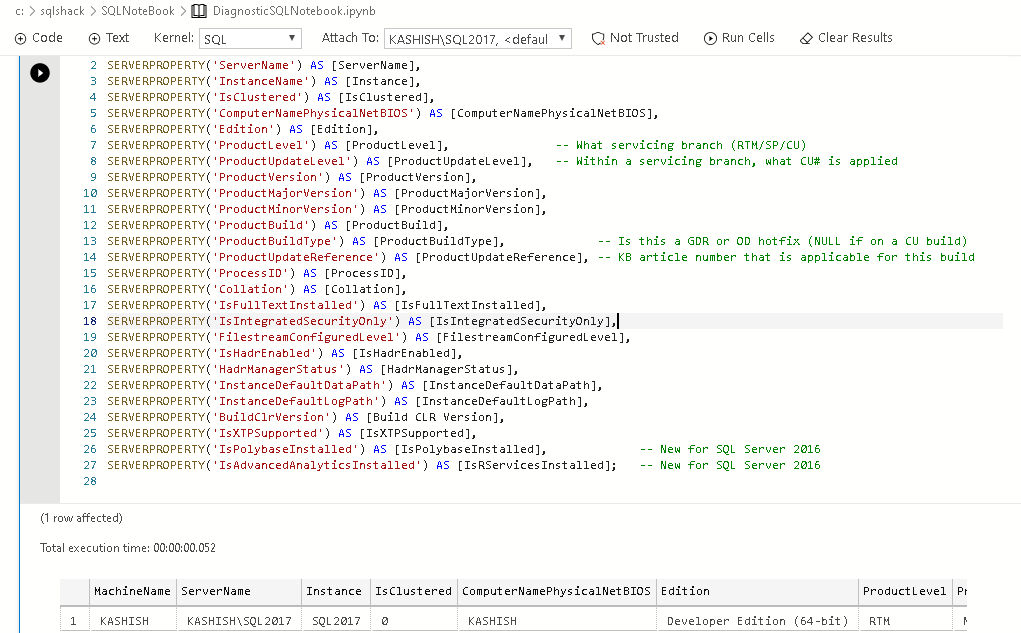Click the c: drive breadcrumb

(20, 11)
